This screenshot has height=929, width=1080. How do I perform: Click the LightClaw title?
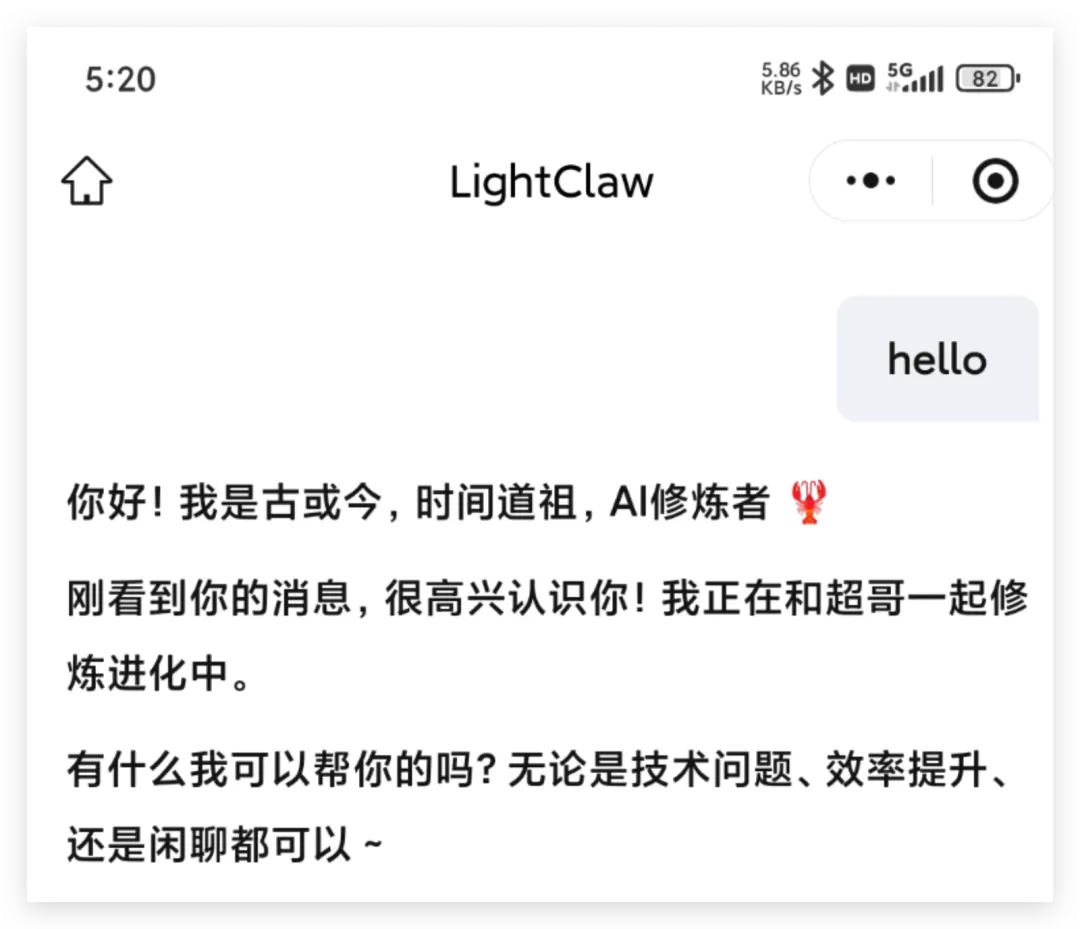(x=551, y=182)
